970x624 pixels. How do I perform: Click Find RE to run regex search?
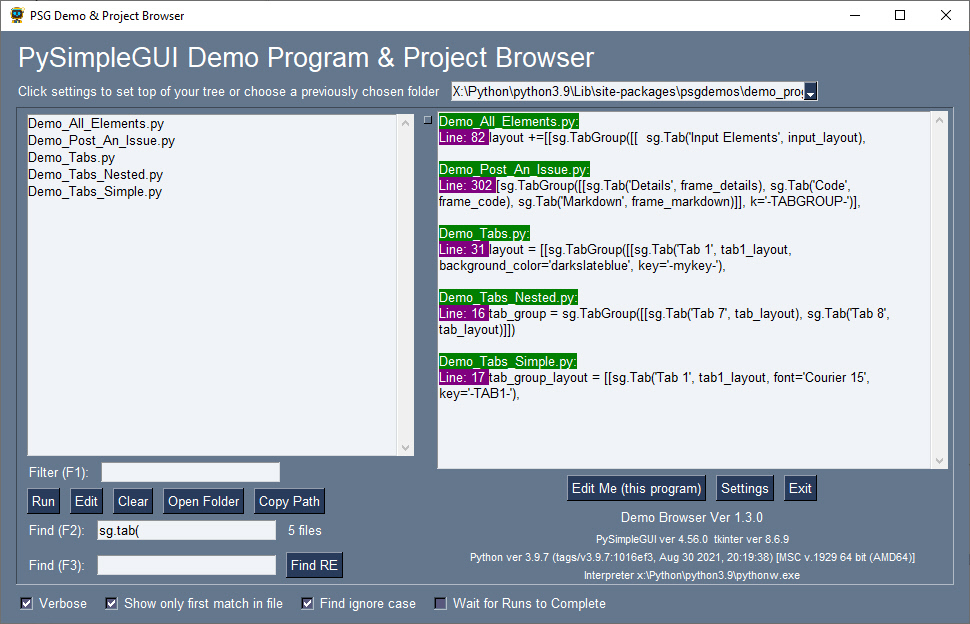coord(314,564)
